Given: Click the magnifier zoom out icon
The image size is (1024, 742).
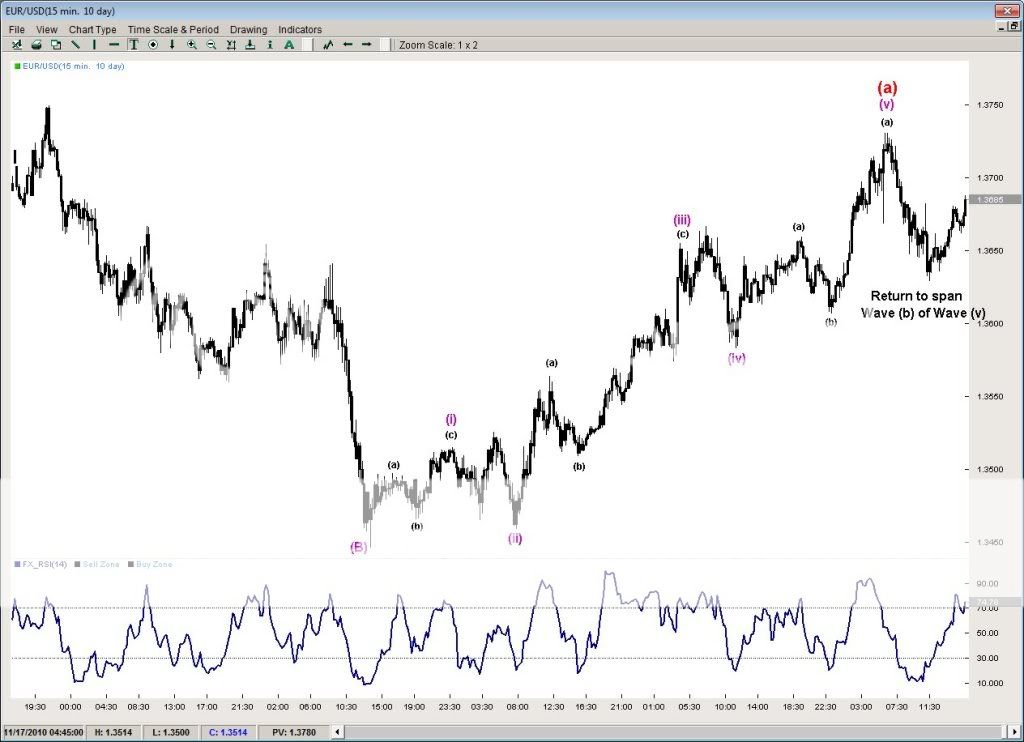Looking at the screenshot, I should click(211, 45).
